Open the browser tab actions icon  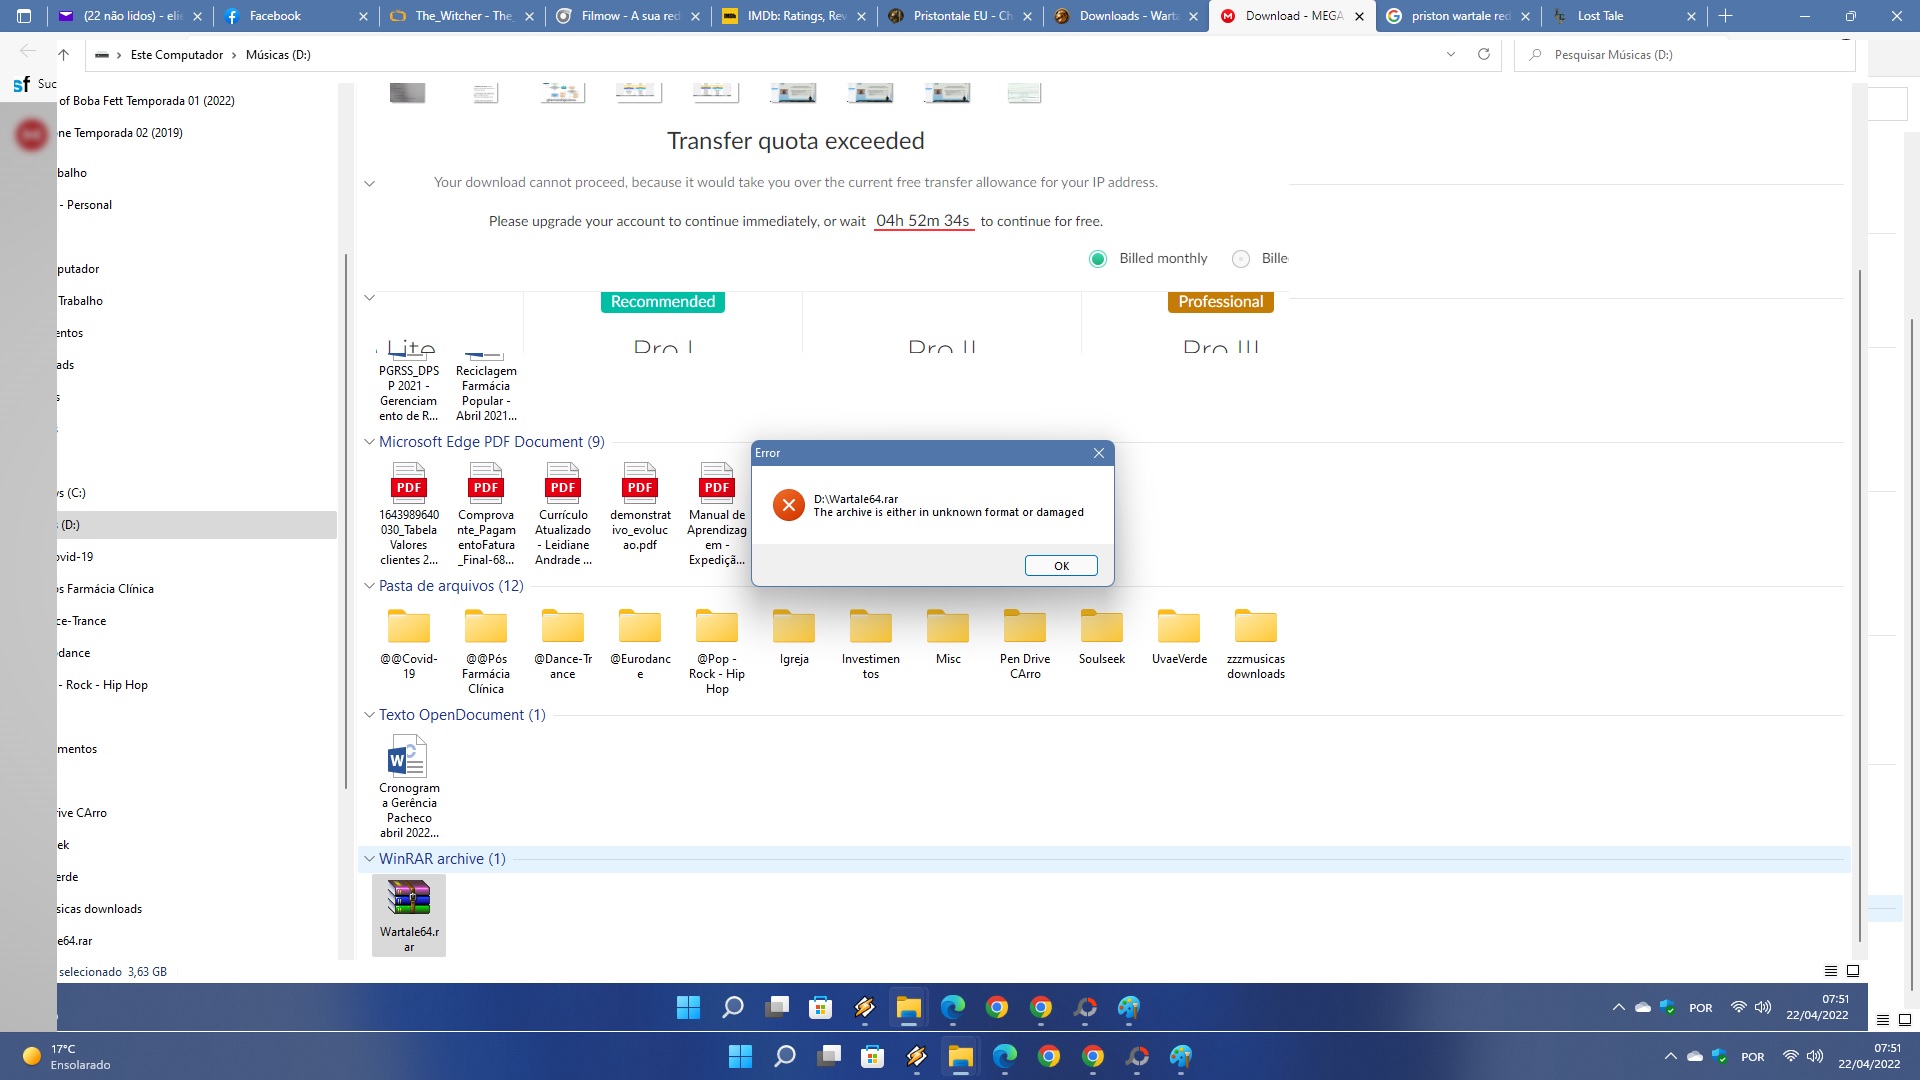point(24,16)
